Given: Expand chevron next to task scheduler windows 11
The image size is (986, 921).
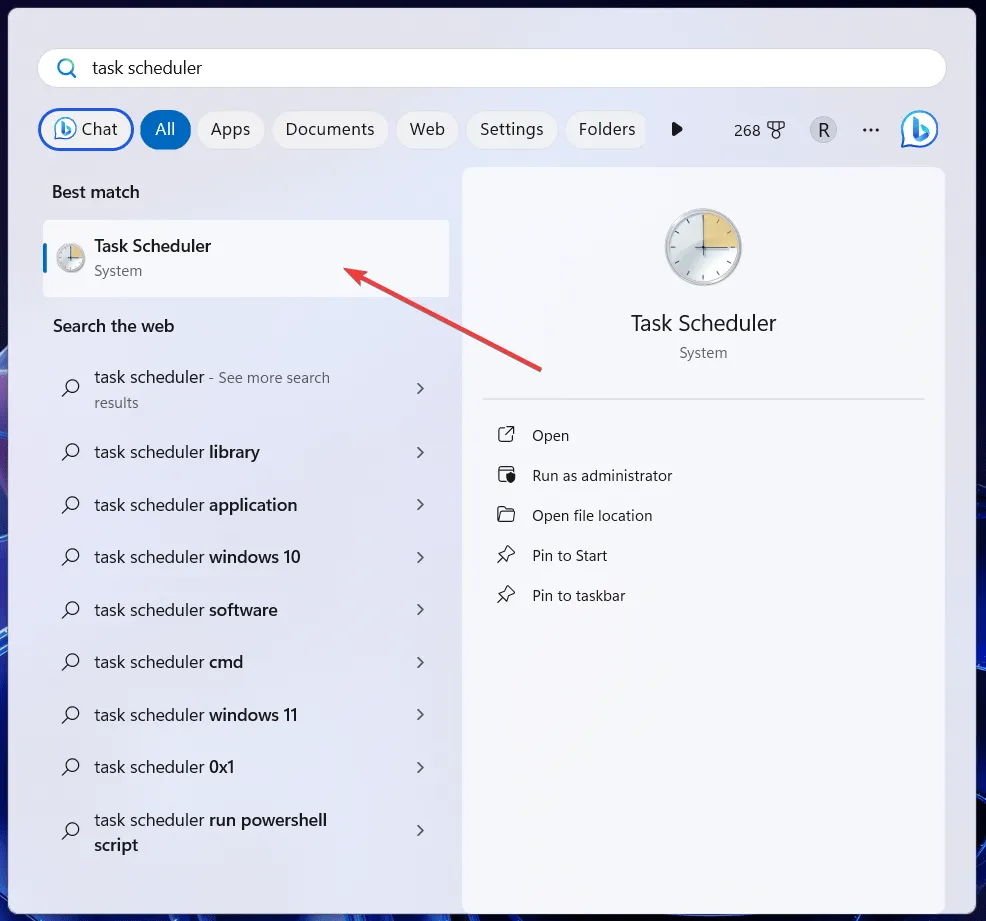Looking at the screenshot, I should [420, 715].
